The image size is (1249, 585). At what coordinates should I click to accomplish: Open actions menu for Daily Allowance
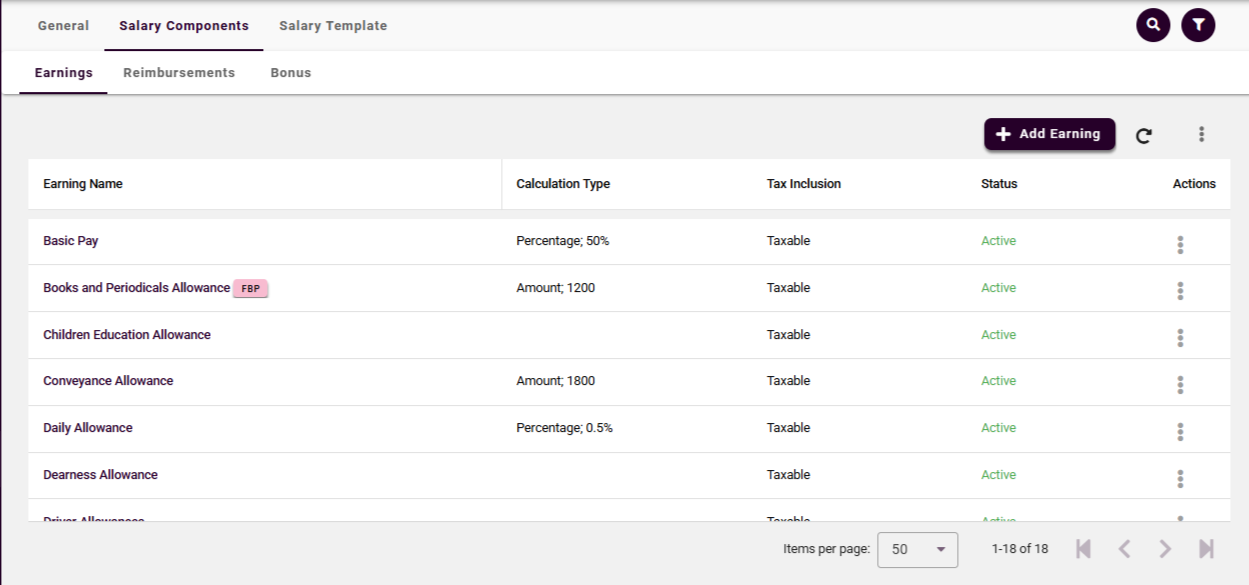(1180, 431)
